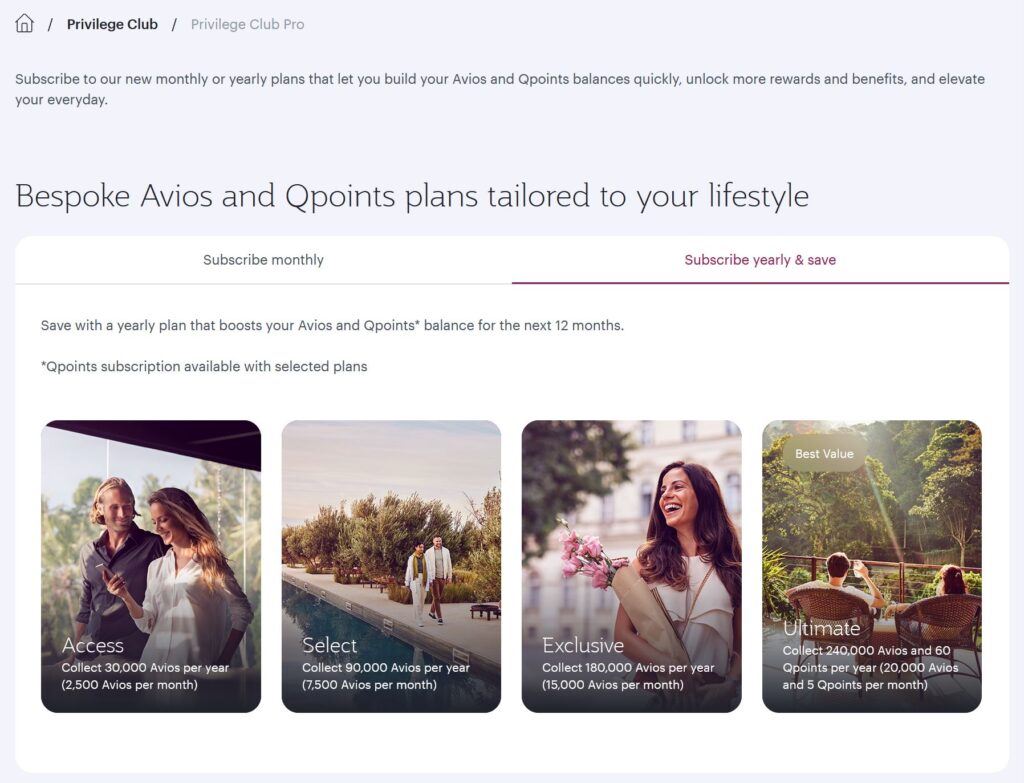1024x783 pixels.
Task: Open the Privilege Club breadcrumb link
Action: 112,24
